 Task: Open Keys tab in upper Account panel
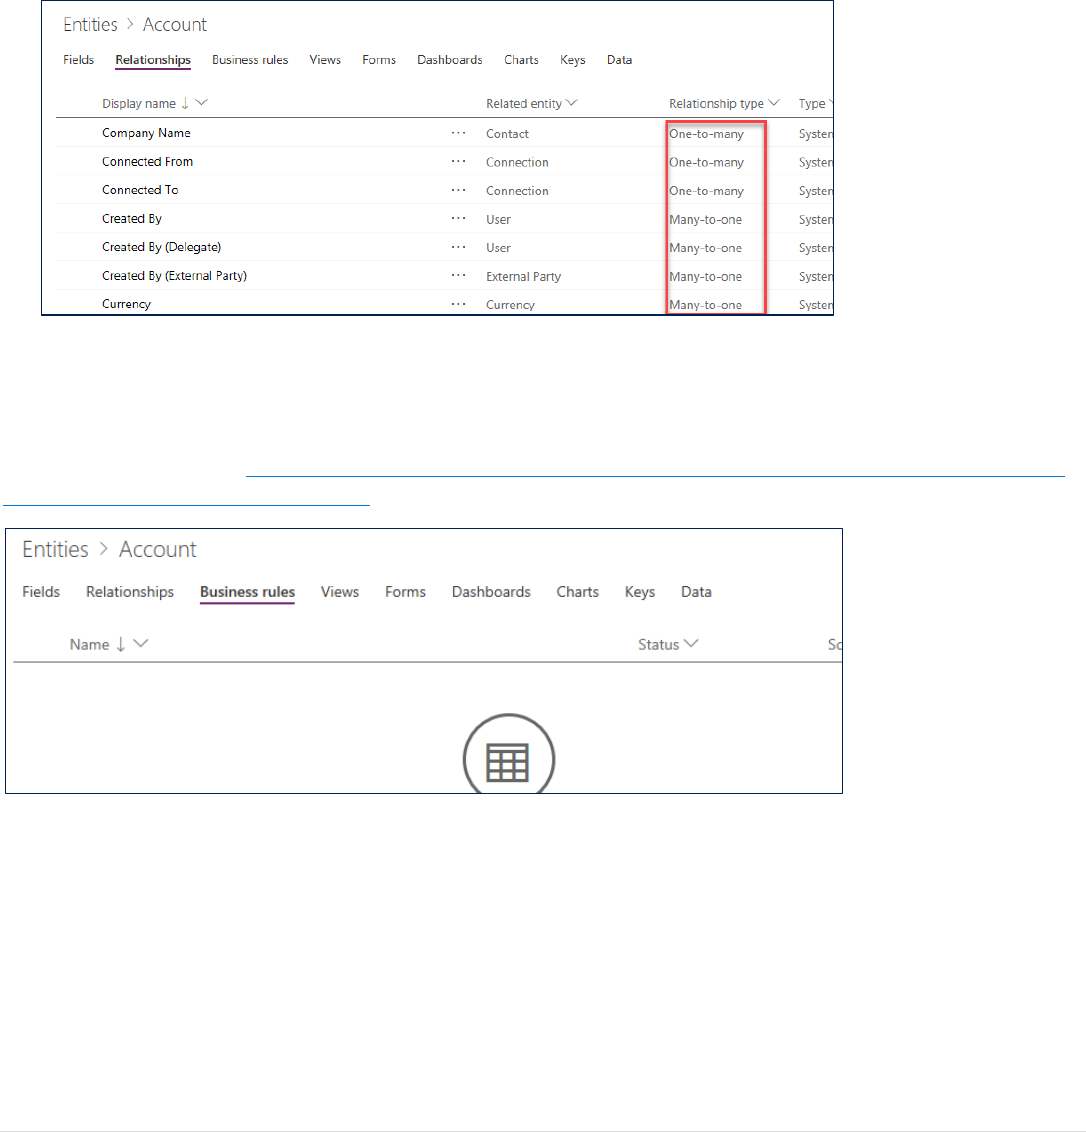point(573,60)
